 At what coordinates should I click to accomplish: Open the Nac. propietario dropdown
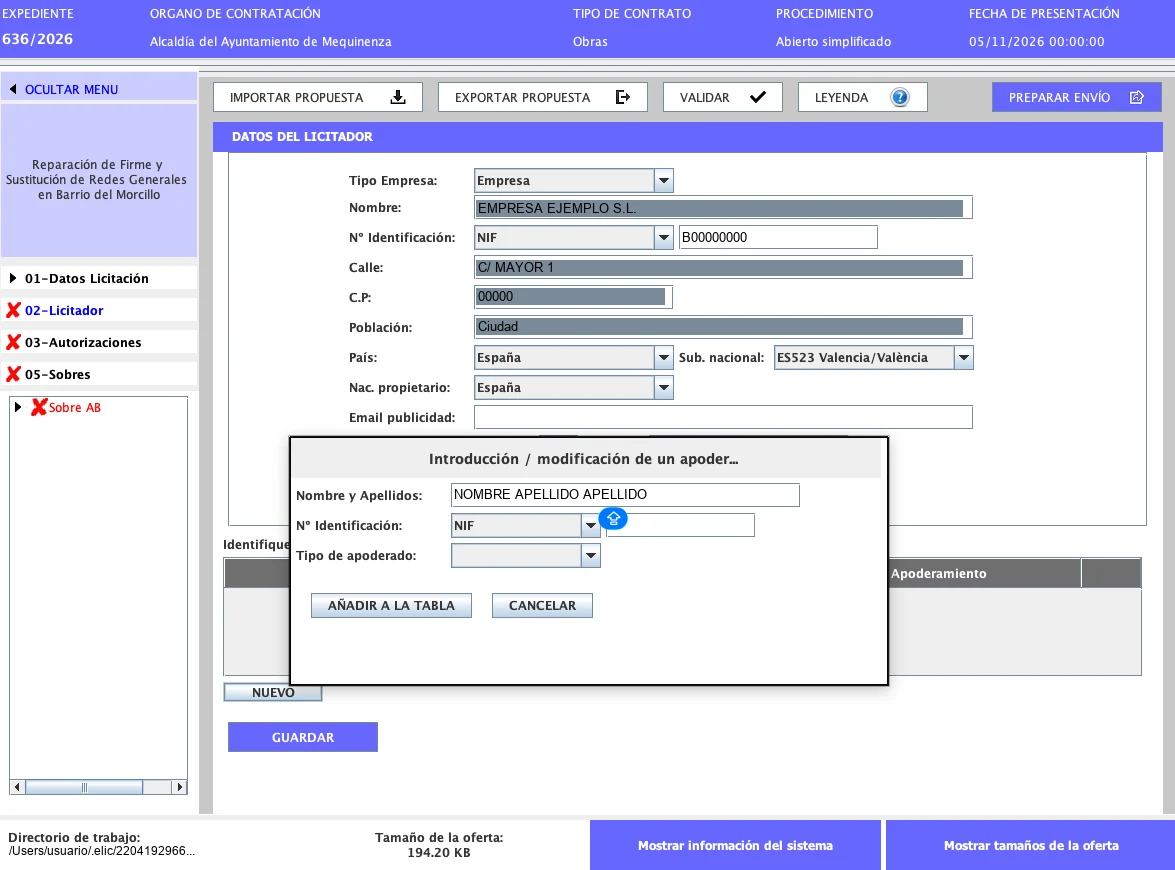pos(663,387)
